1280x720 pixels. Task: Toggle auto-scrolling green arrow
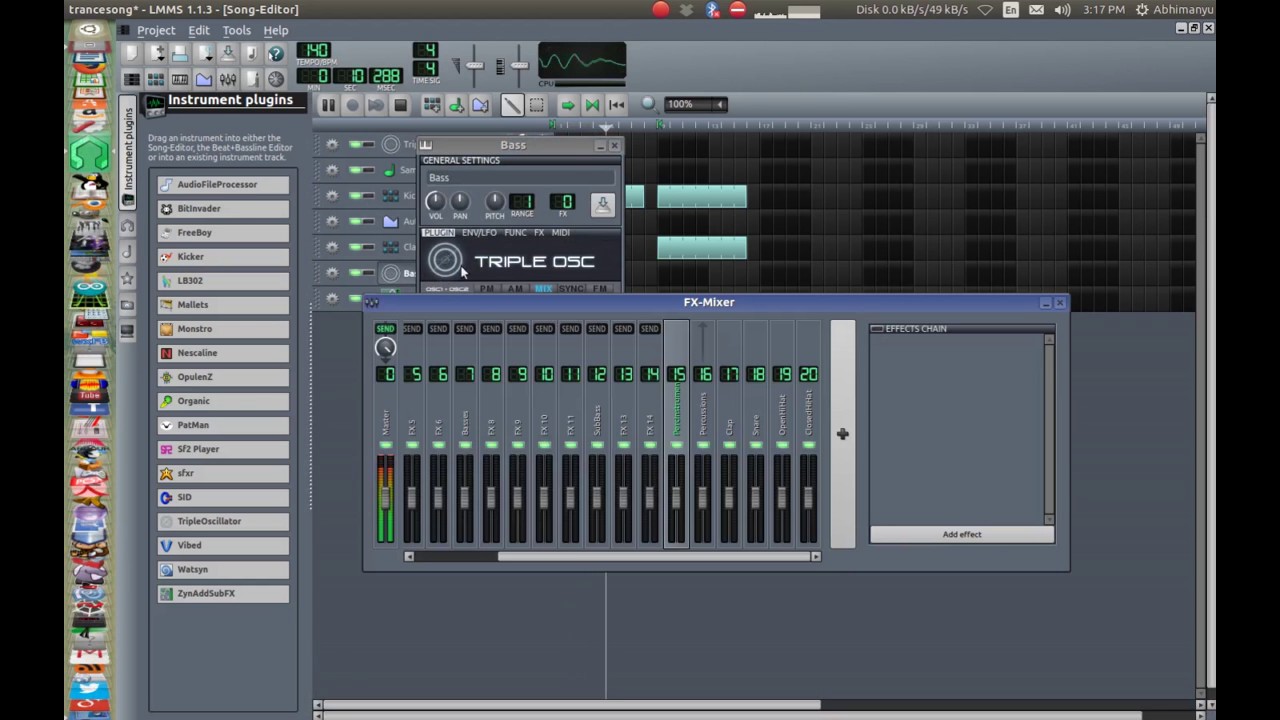click(567, 105)
